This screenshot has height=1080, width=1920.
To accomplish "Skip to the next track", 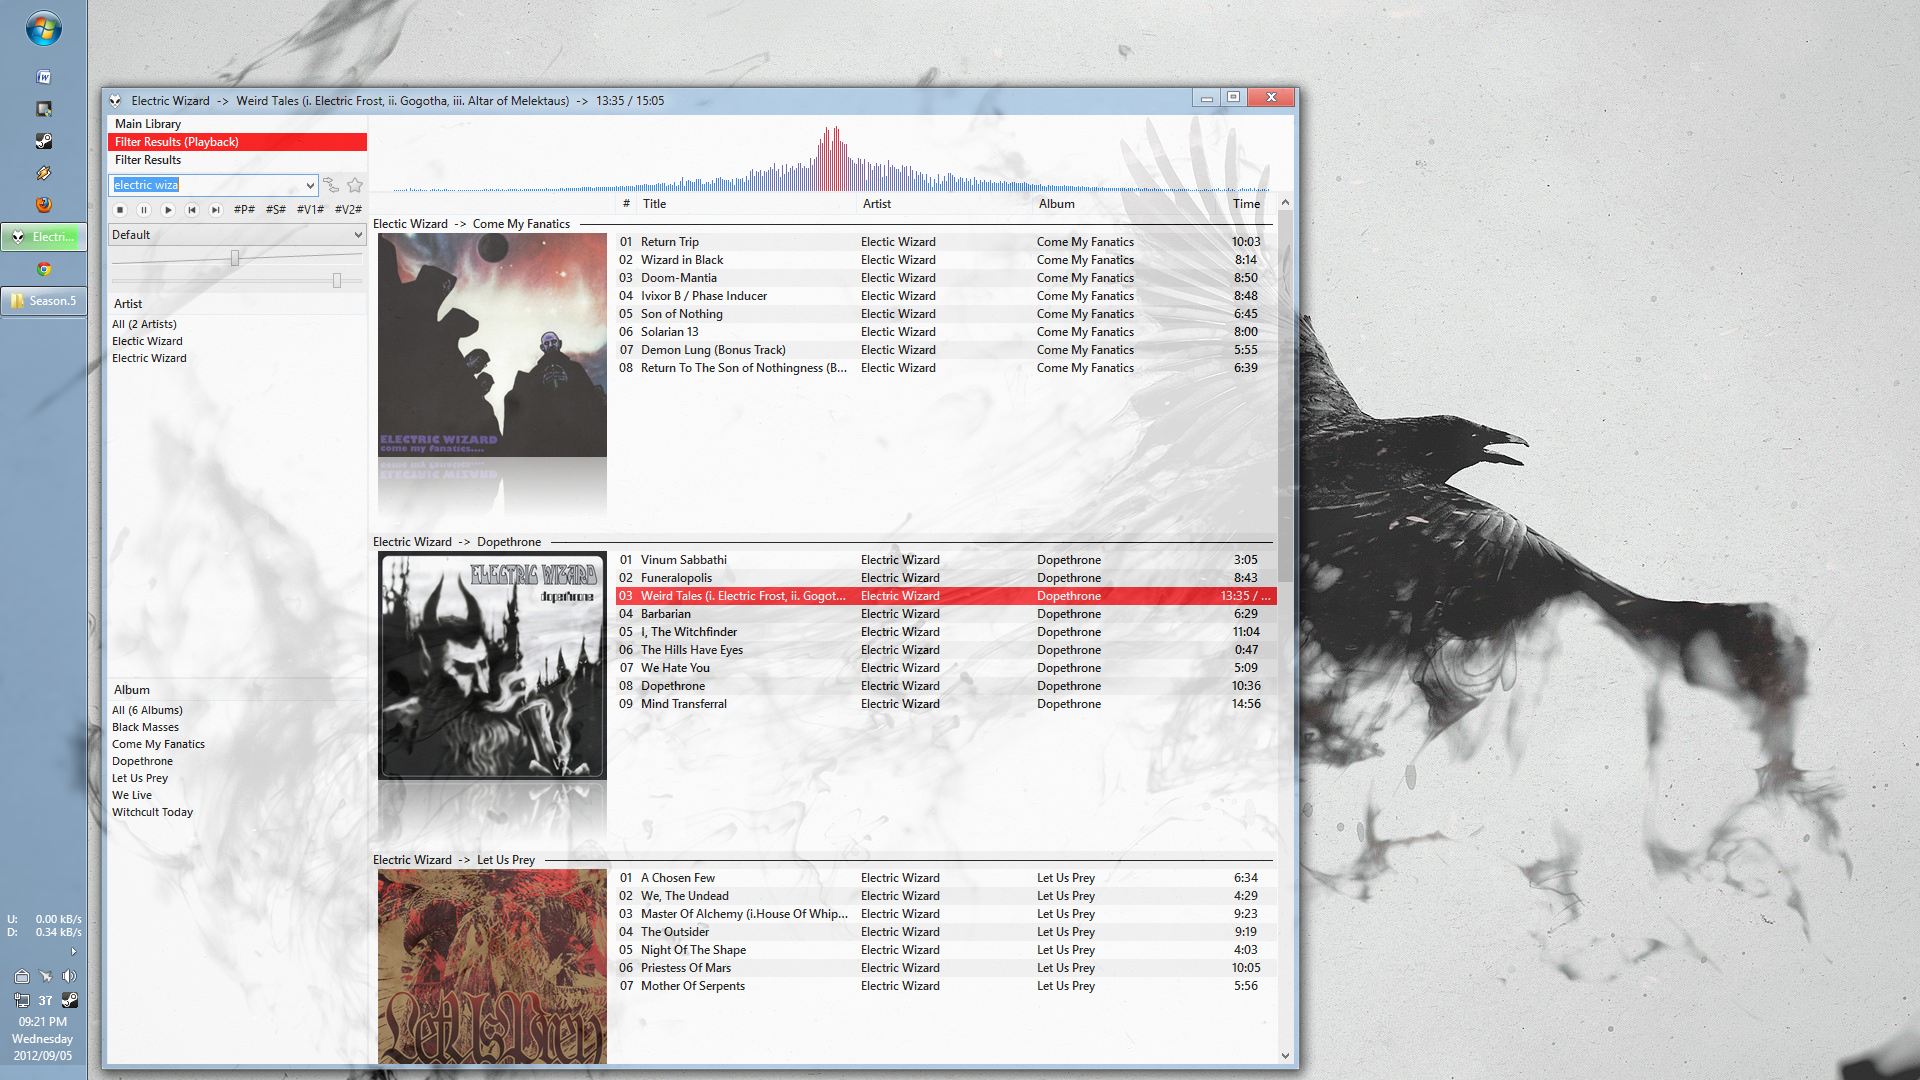I will click(x=216, y=210).
